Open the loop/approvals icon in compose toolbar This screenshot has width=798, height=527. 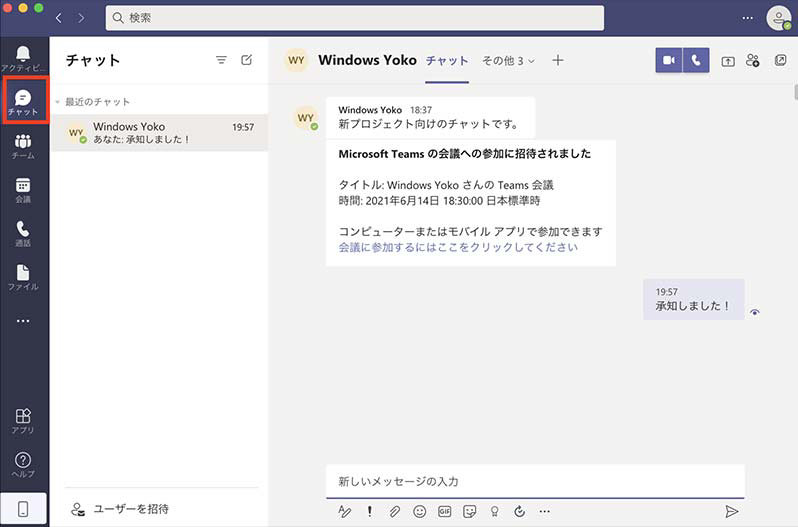tap(519, 511)
